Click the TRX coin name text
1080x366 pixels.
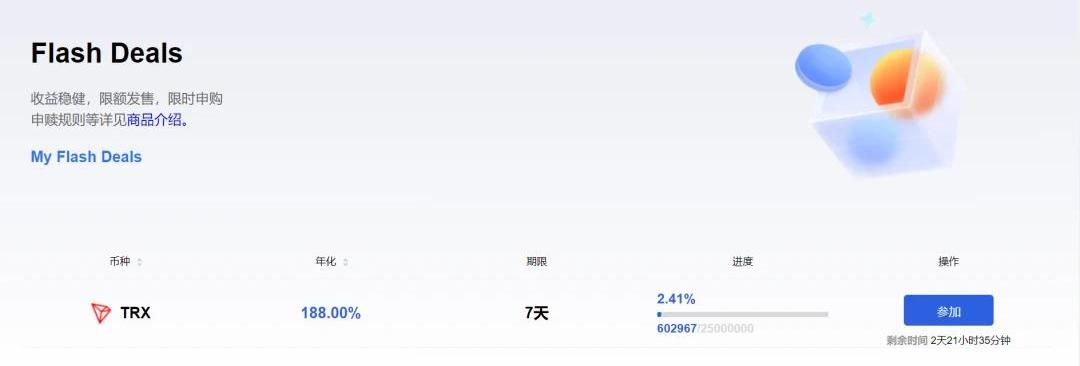[x=136, y=313]
